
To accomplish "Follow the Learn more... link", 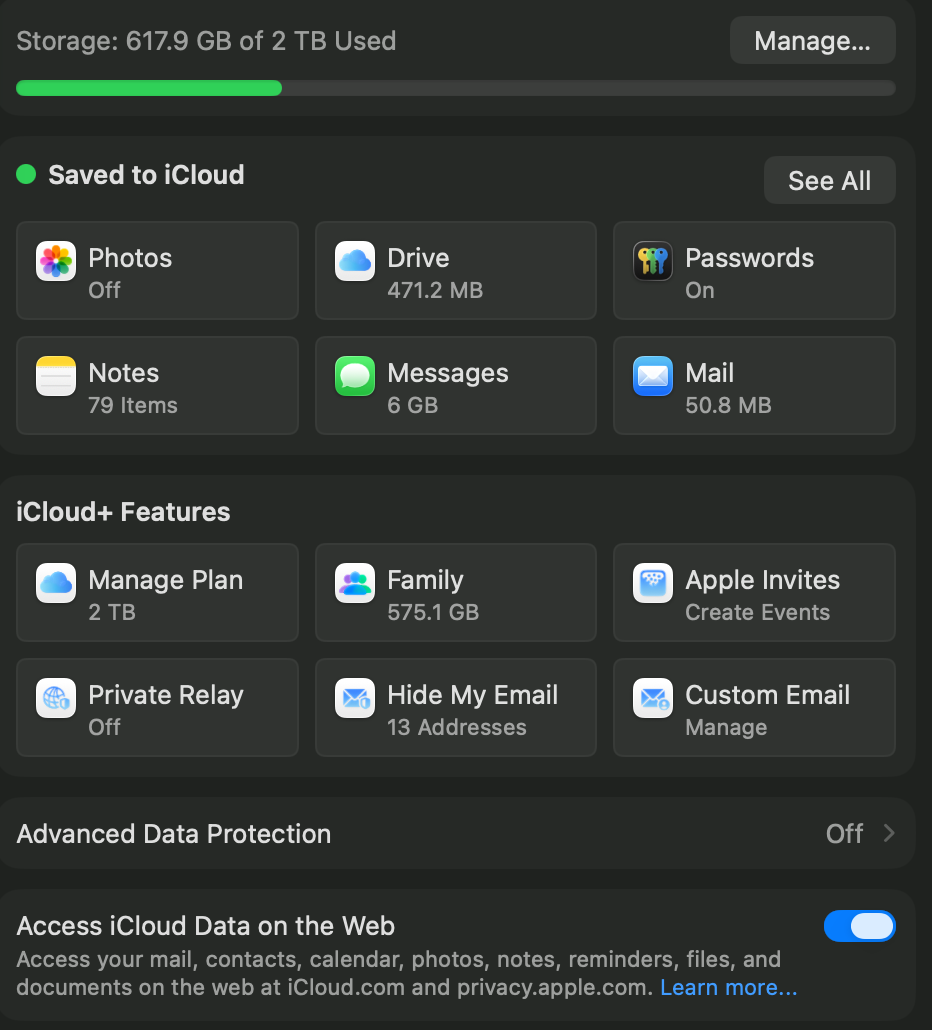I will pos(728,988).
